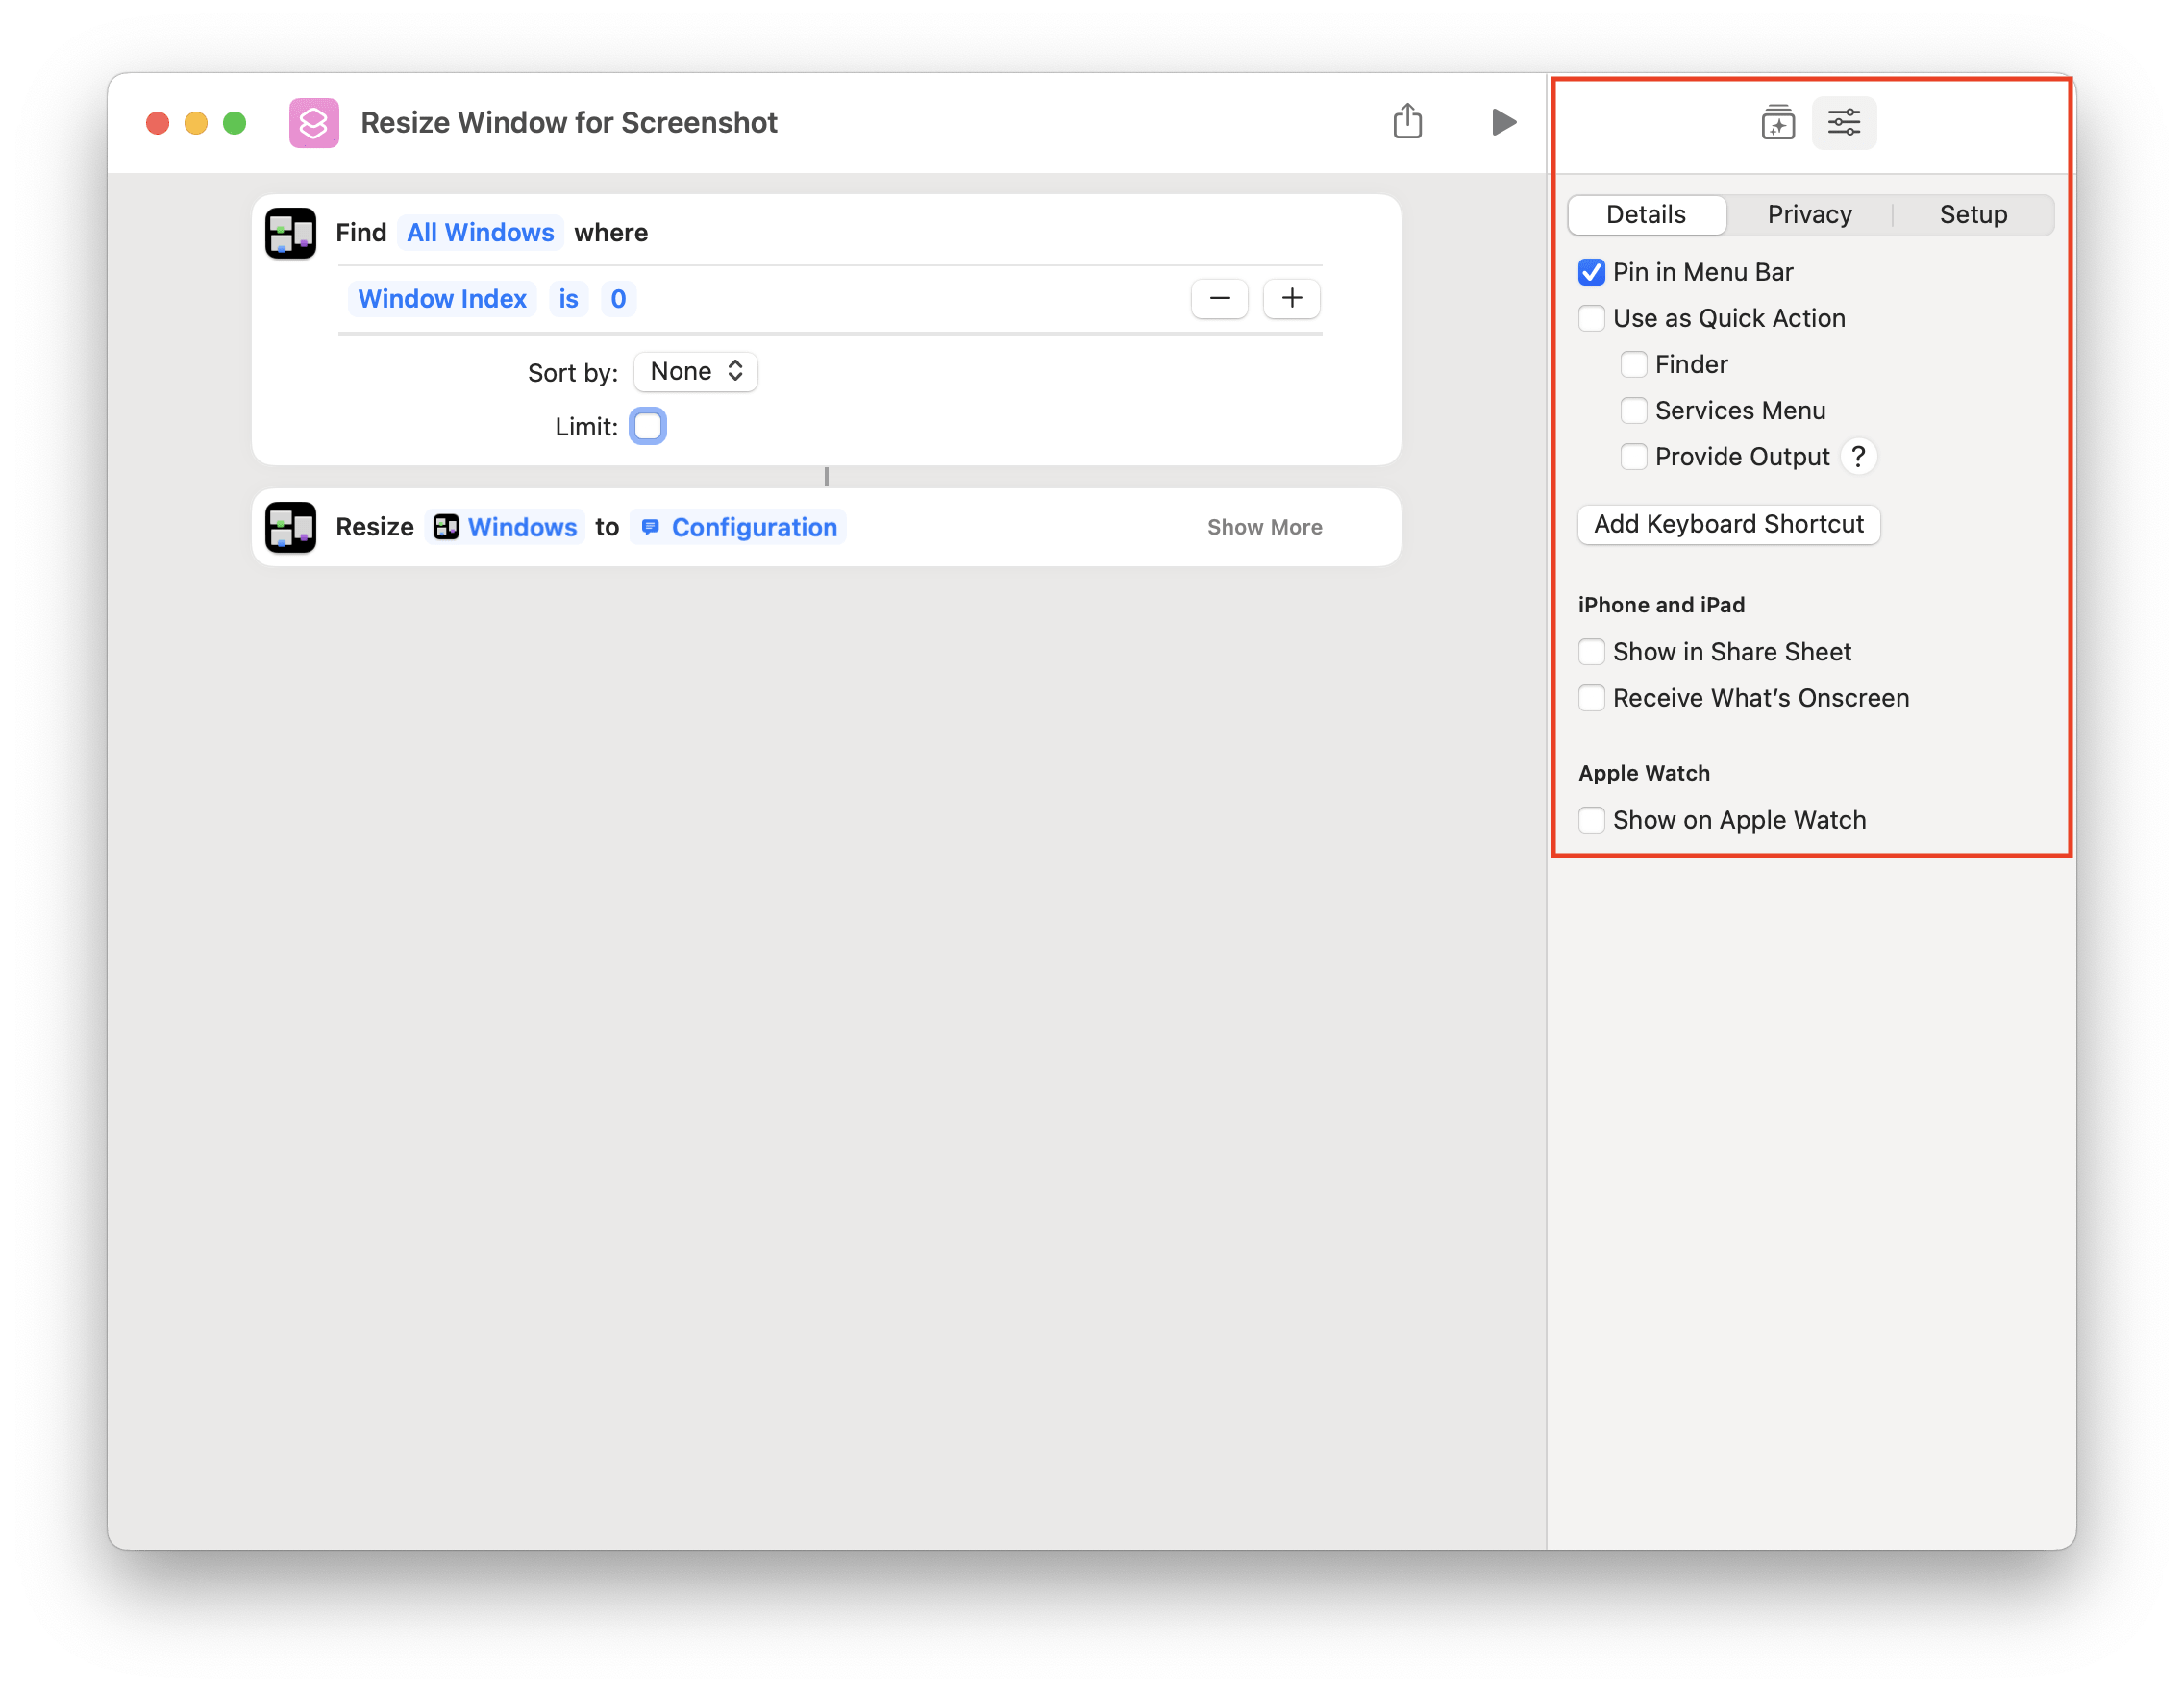2184x1692 pixels.
Task: Run the shortcut with the play button
Action: [1503, 121]
